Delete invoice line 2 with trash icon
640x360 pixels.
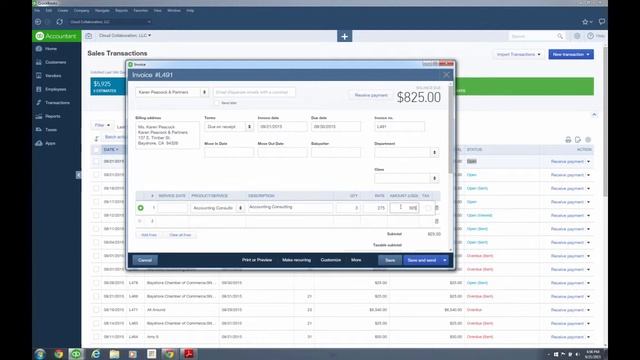coord(436,221)
